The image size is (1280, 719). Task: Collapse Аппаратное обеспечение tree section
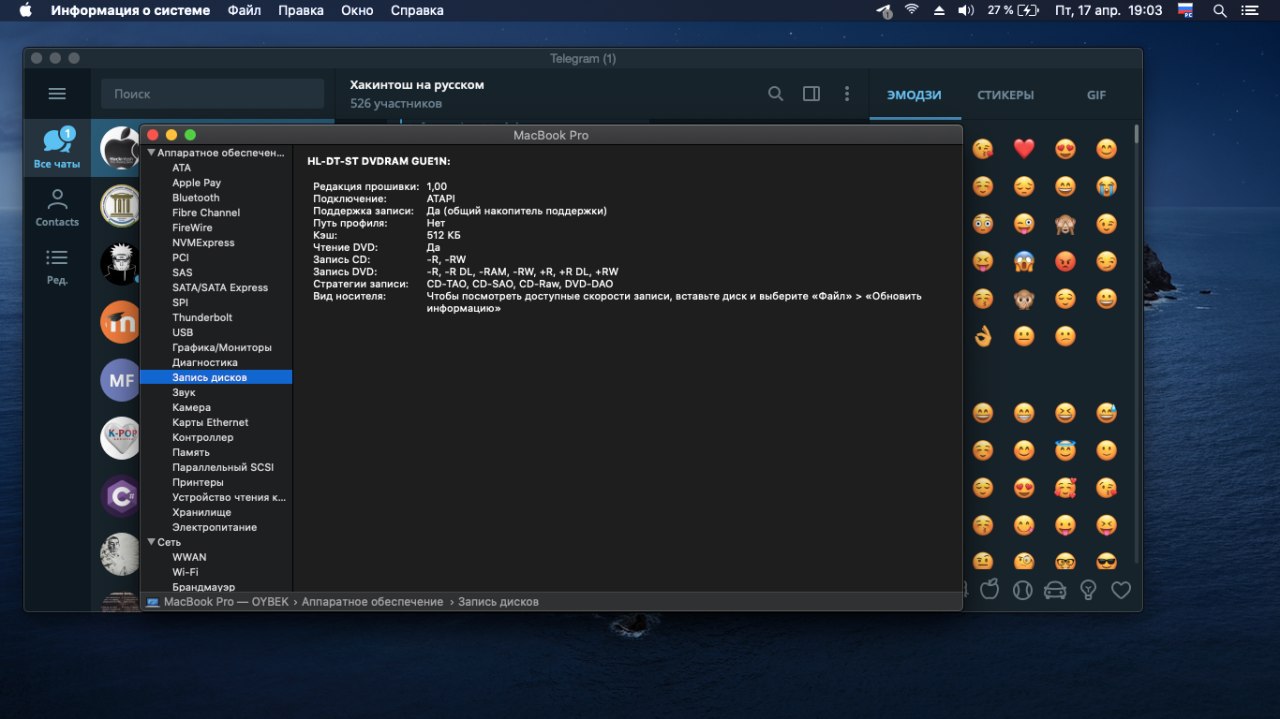coord(152,153)
